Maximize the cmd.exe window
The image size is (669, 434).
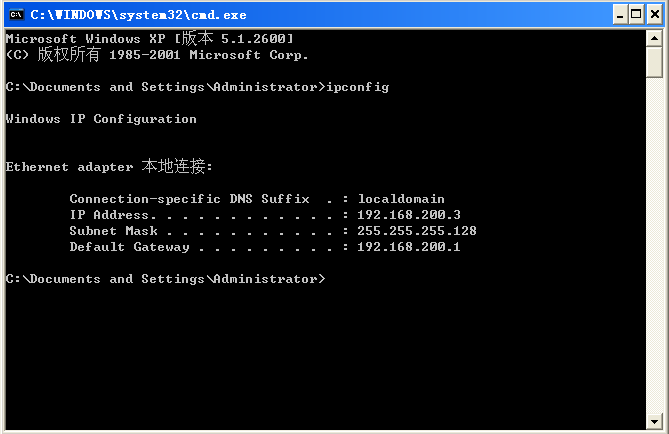click(636, 15)
